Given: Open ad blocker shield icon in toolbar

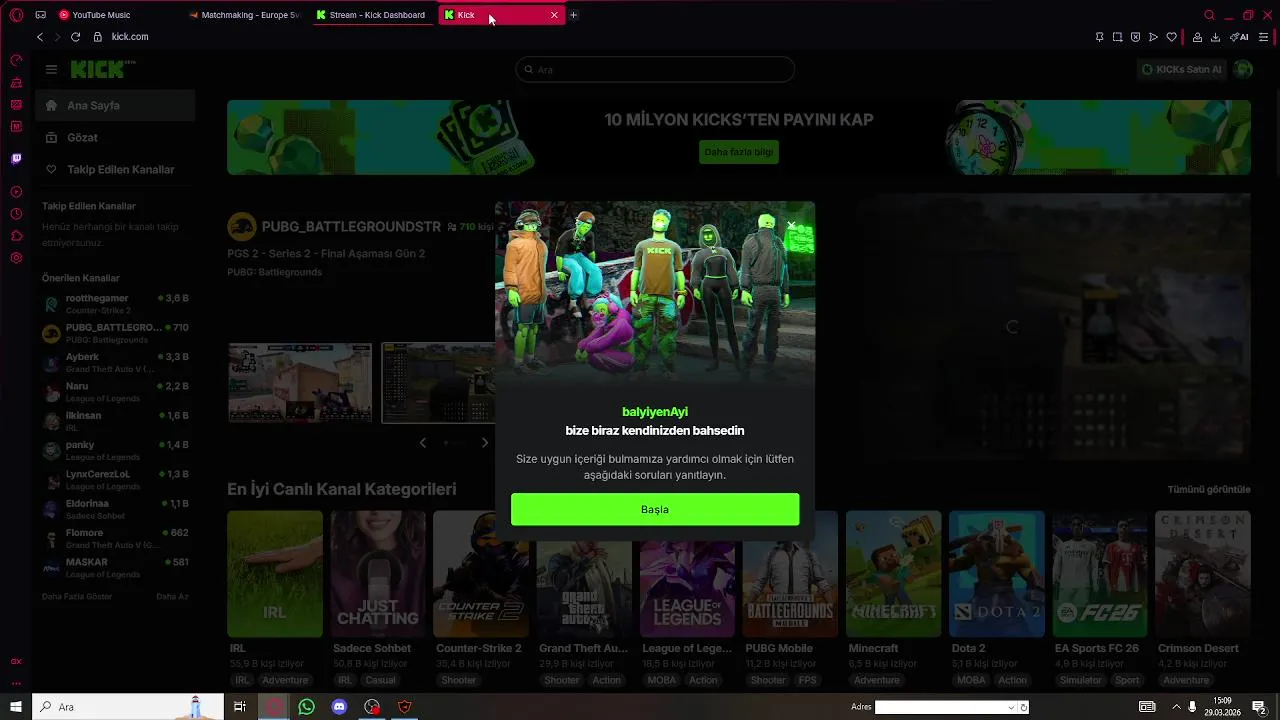Looking at the screenshot, I should 1135,37.
